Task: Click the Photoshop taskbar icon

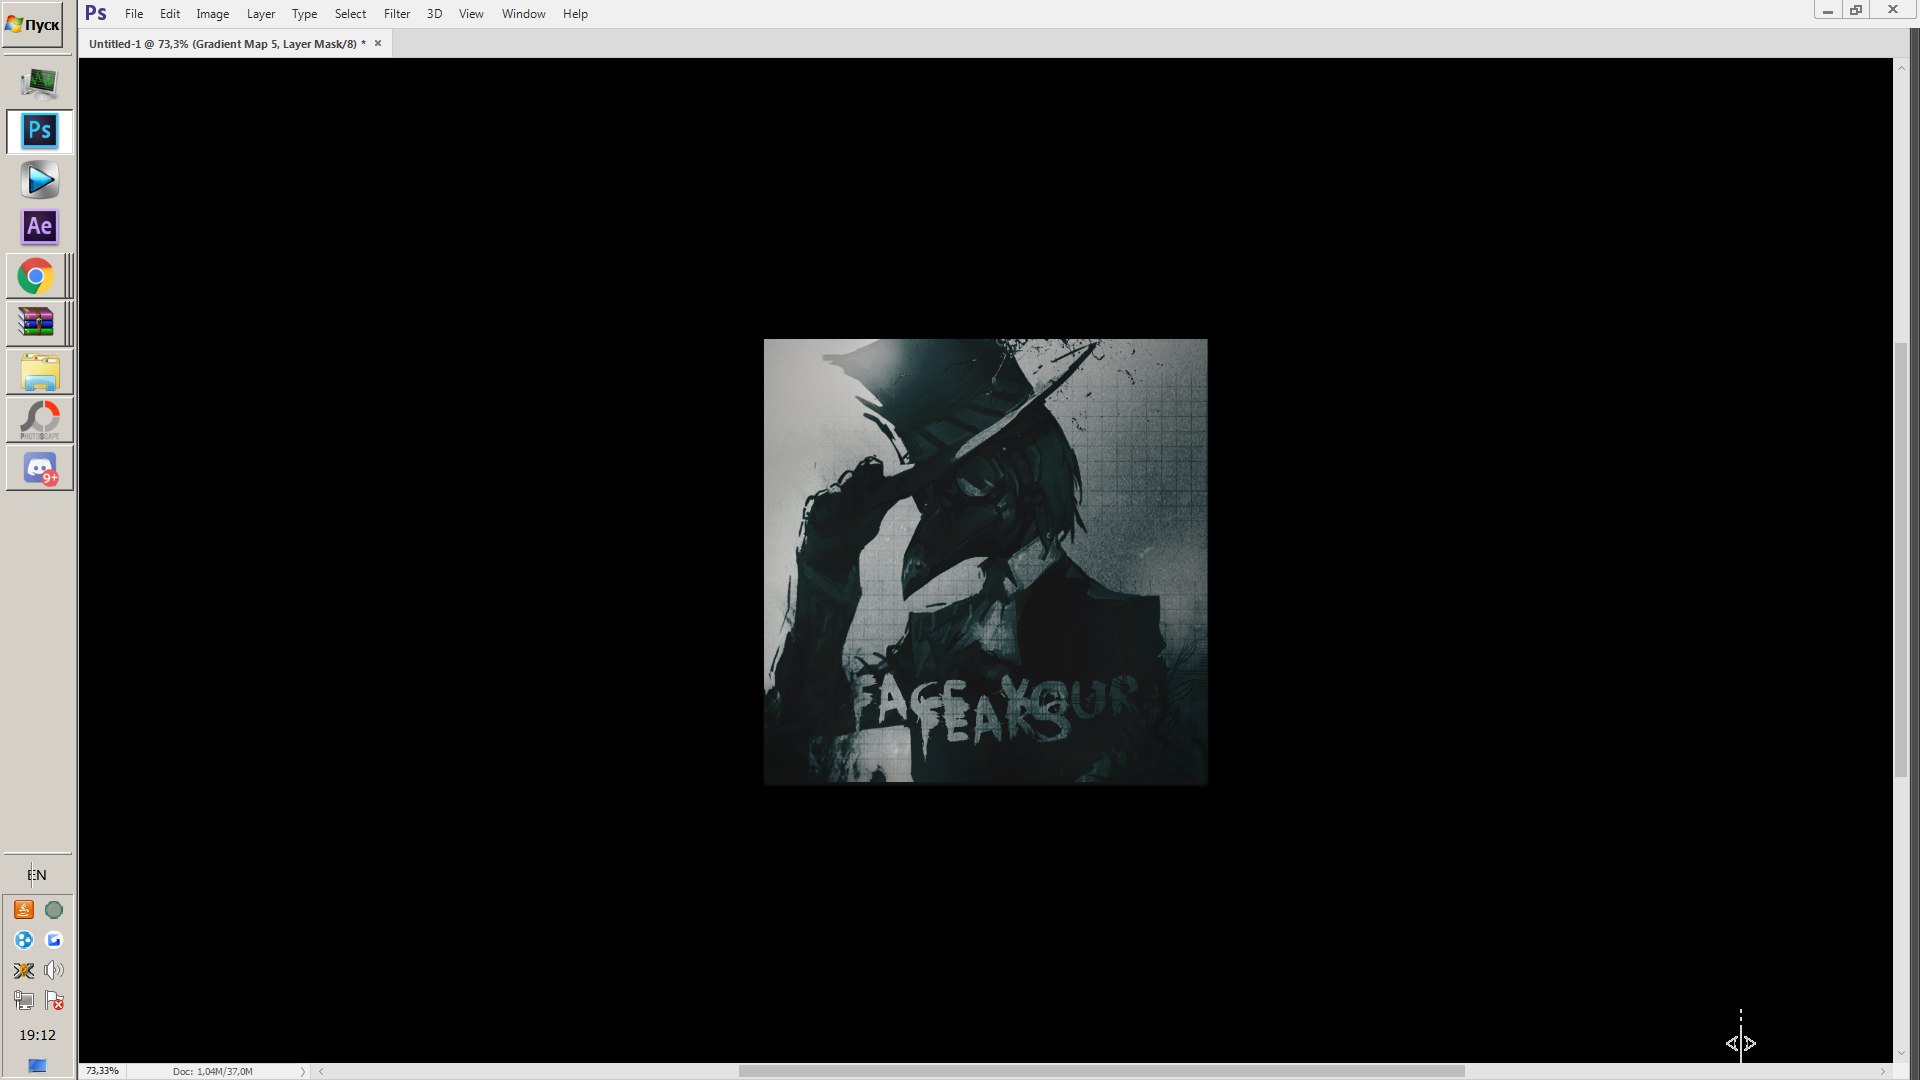Action: point(39,131)
